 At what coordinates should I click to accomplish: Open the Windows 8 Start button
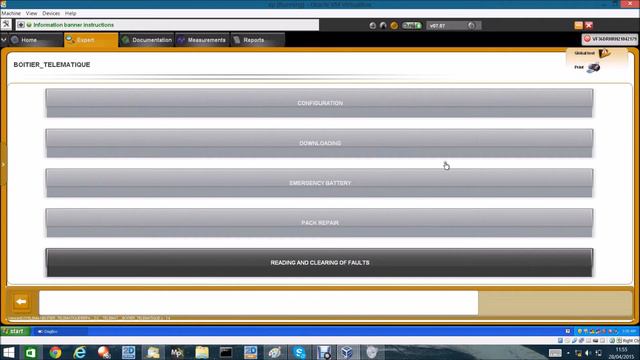[9, 352]
